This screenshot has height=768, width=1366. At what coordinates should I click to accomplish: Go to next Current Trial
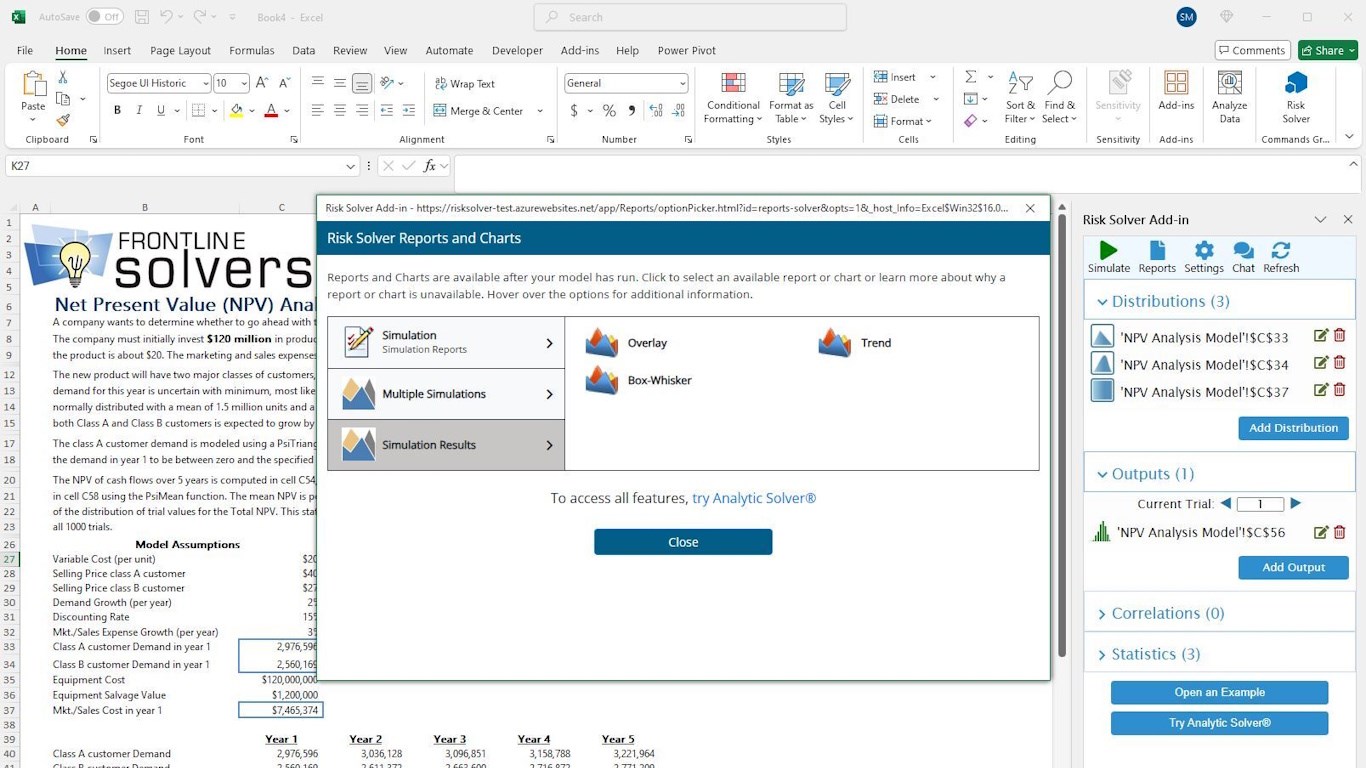pos(1296,504)
